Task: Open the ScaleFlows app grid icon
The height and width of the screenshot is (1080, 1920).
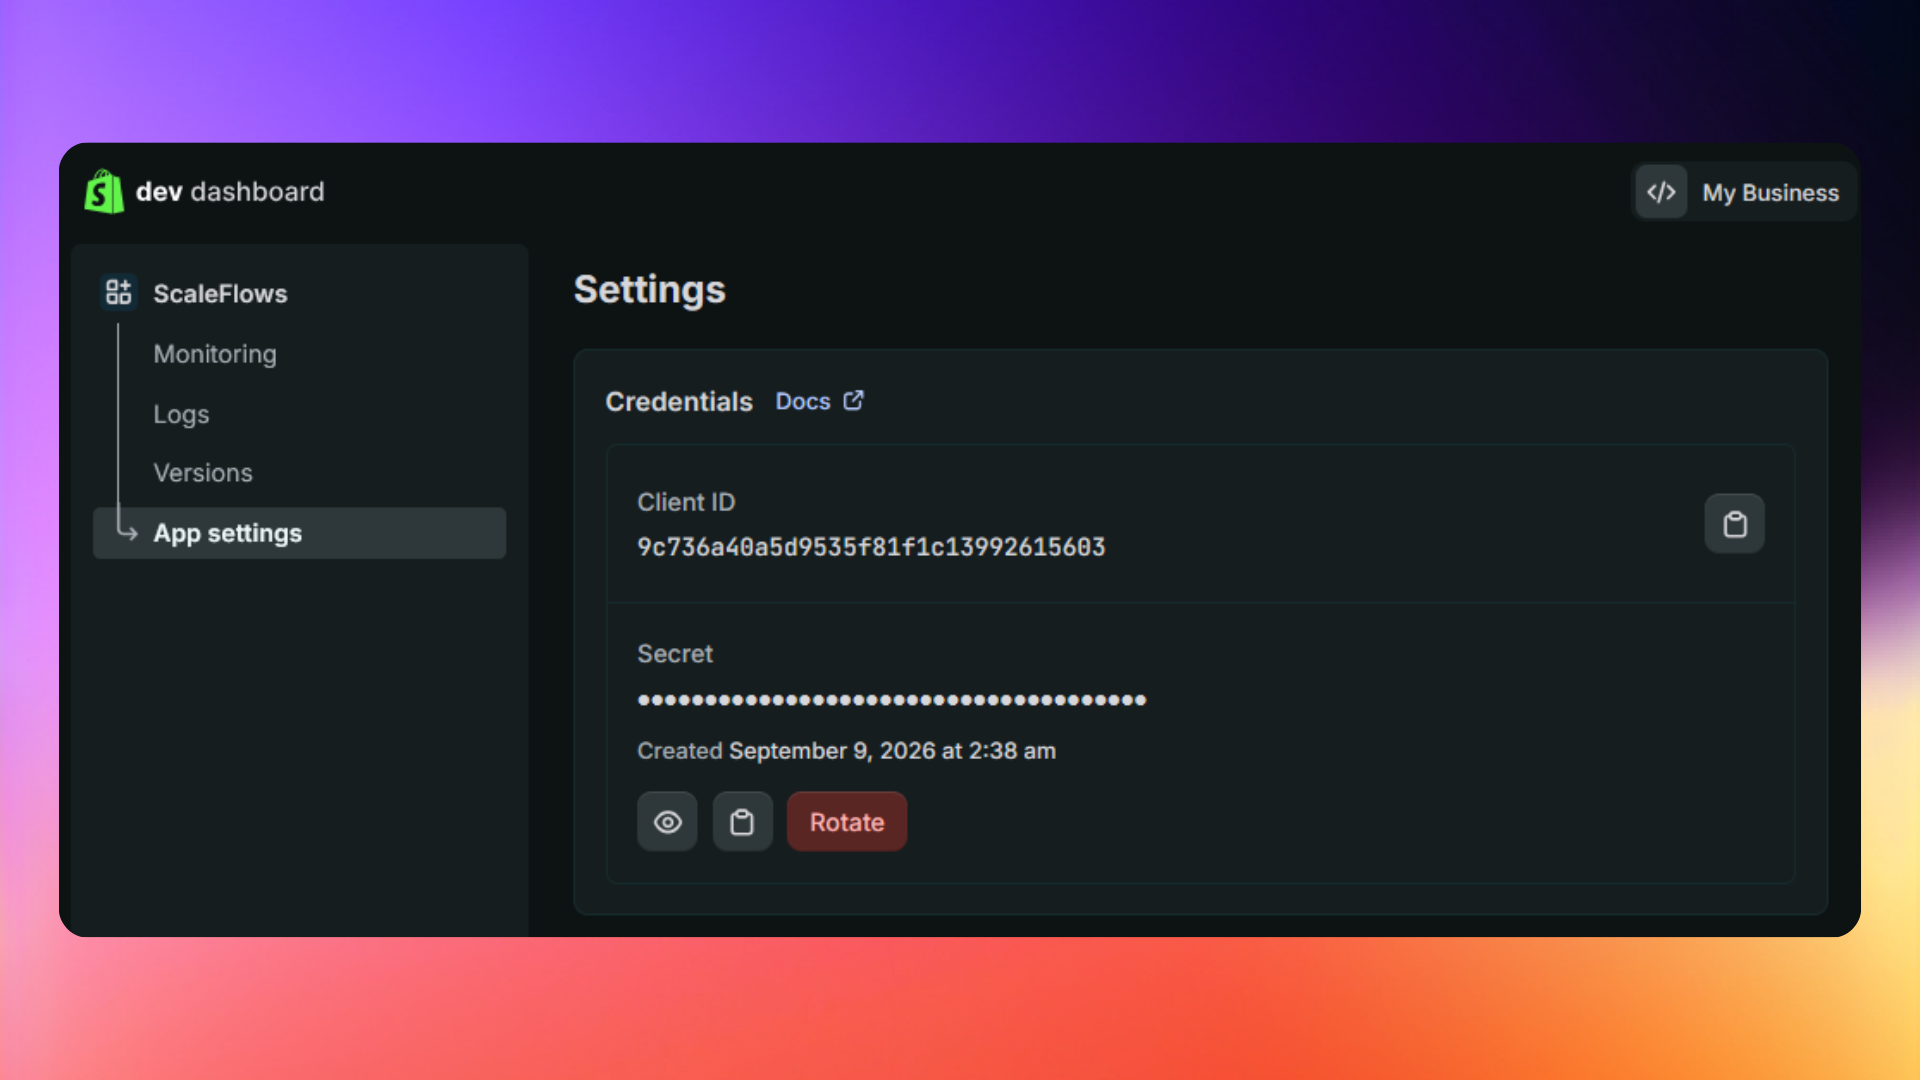Action: tap(119, 292)
